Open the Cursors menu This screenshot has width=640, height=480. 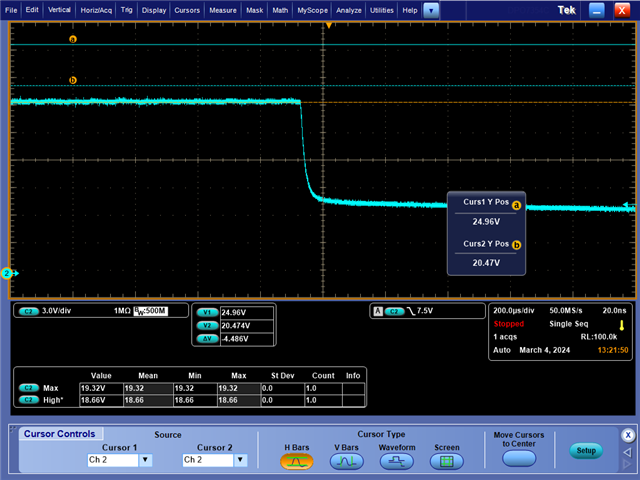pos(187,10)
